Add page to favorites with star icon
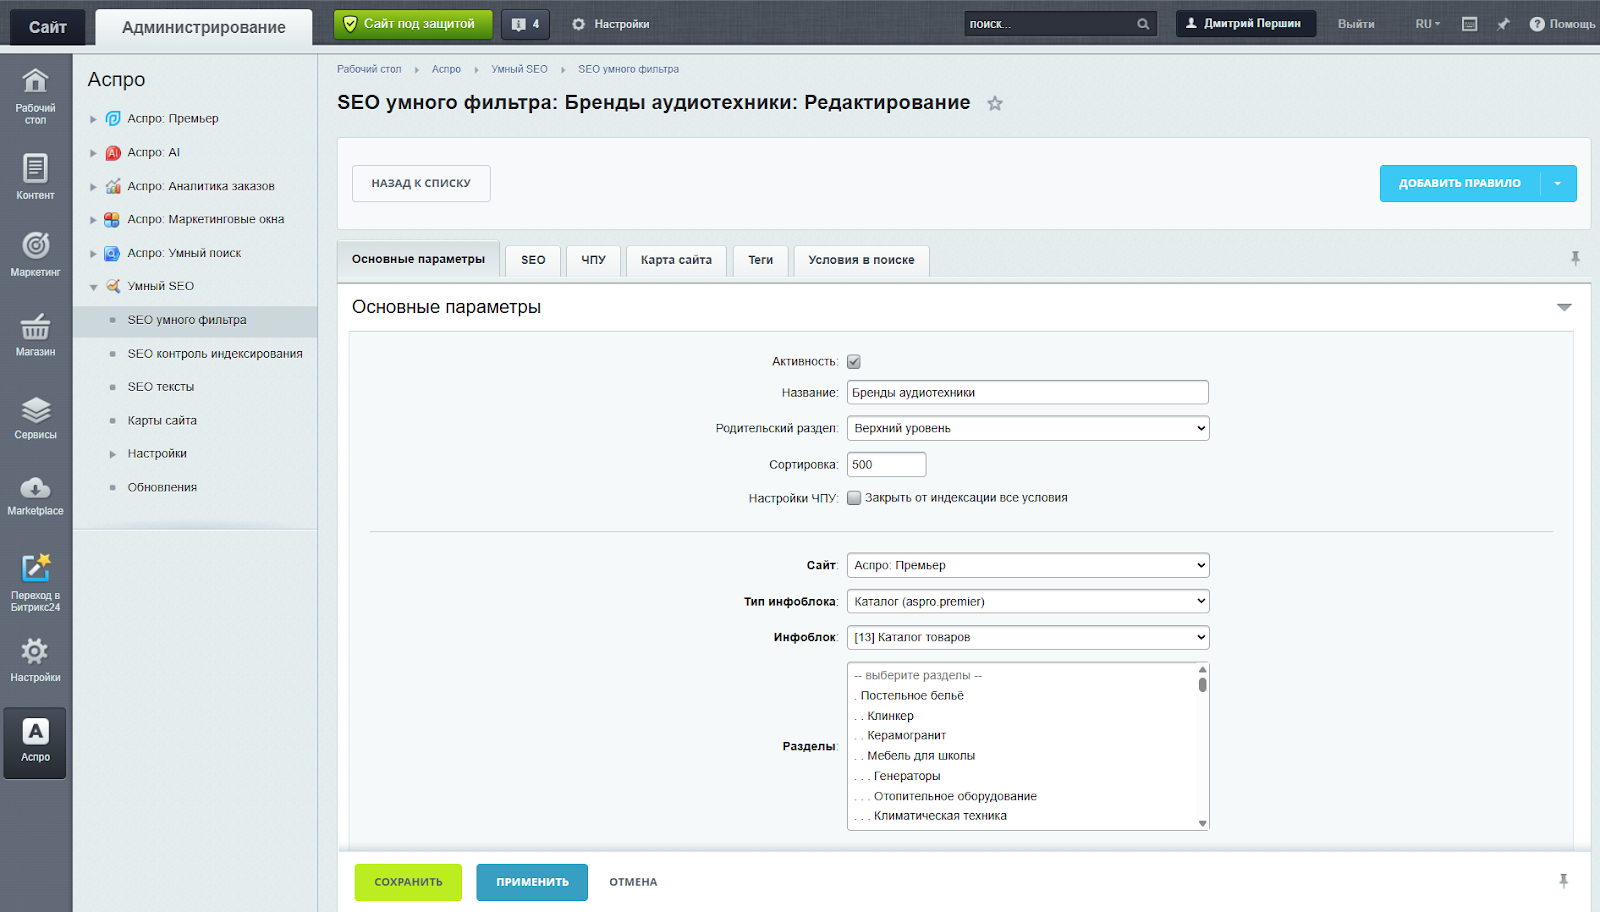Viewport: 1600px width, 912px height. tap(994, 104)
